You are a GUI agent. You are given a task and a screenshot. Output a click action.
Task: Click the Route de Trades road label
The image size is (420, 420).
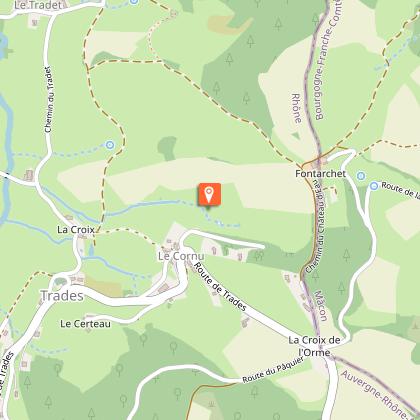[x=220, y=286]
